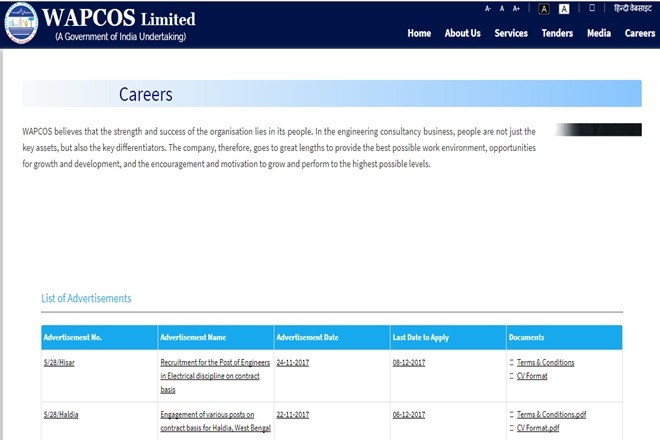
Task: Download CV Format for the Hisar advertisement
Action: click(534, 376)
